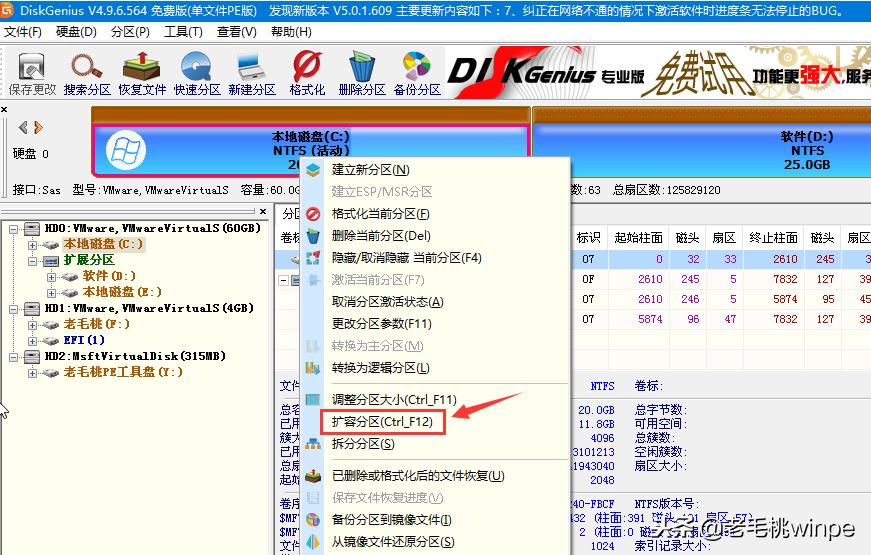The image size is (871, 555).
Task: Select 本地磁盘 (E:) in the disk tree
Action: (122, 292)
